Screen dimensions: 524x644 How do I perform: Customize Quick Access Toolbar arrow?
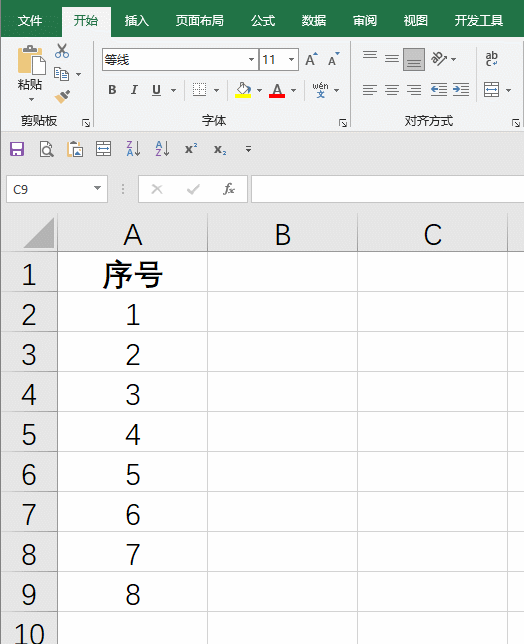coord(248,149)
